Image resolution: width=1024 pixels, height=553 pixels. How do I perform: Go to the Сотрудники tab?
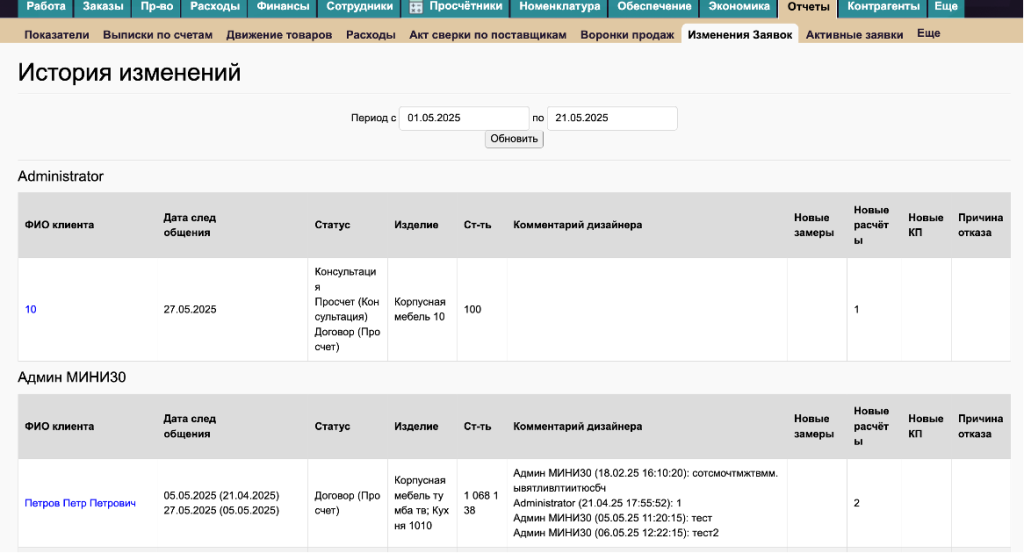pyautogui.click(x=360, y=7)
